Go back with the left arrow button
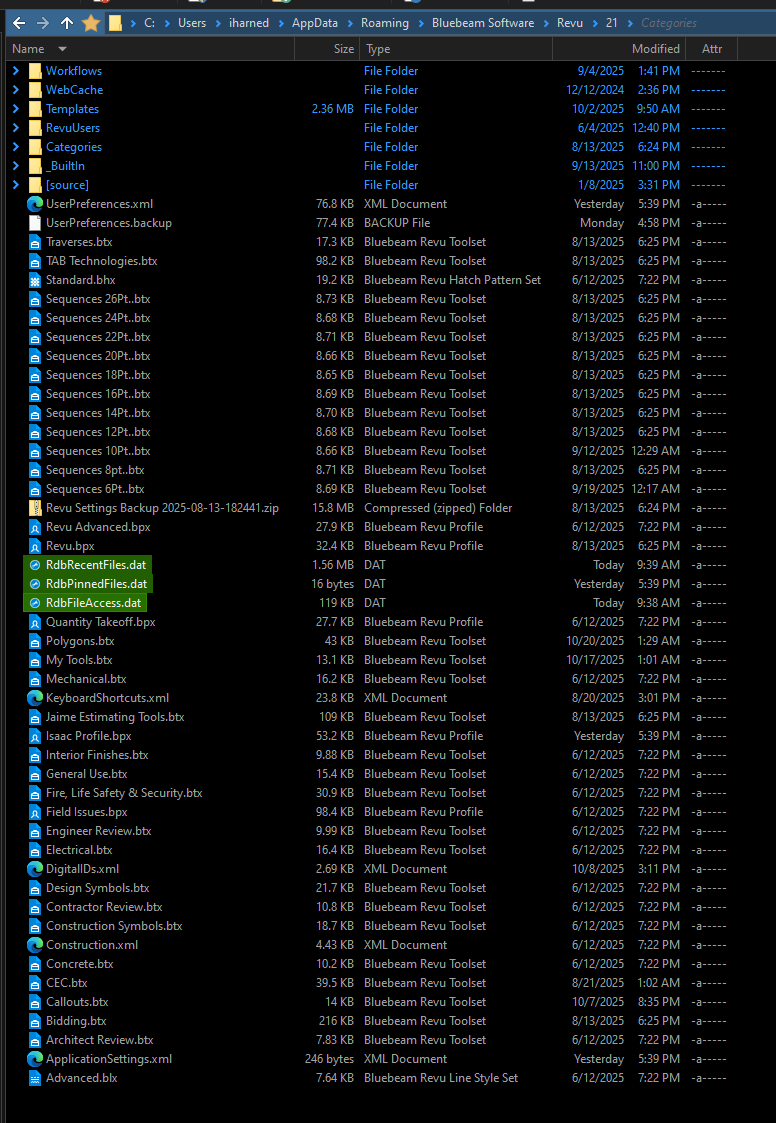The width and height of the screenshot is (776, 1123). coord(19,23)
